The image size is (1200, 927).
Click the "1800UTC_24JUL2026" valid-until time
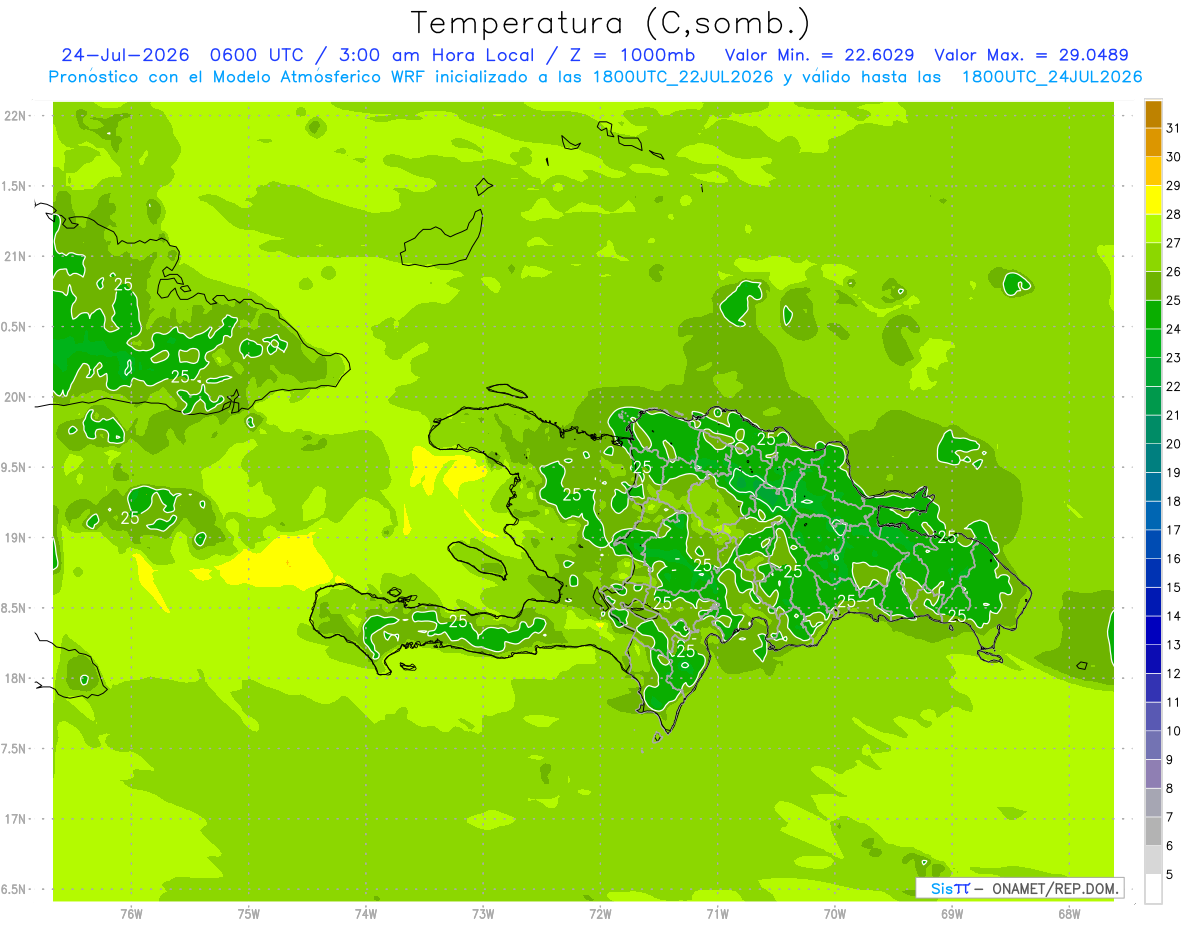1051,77
